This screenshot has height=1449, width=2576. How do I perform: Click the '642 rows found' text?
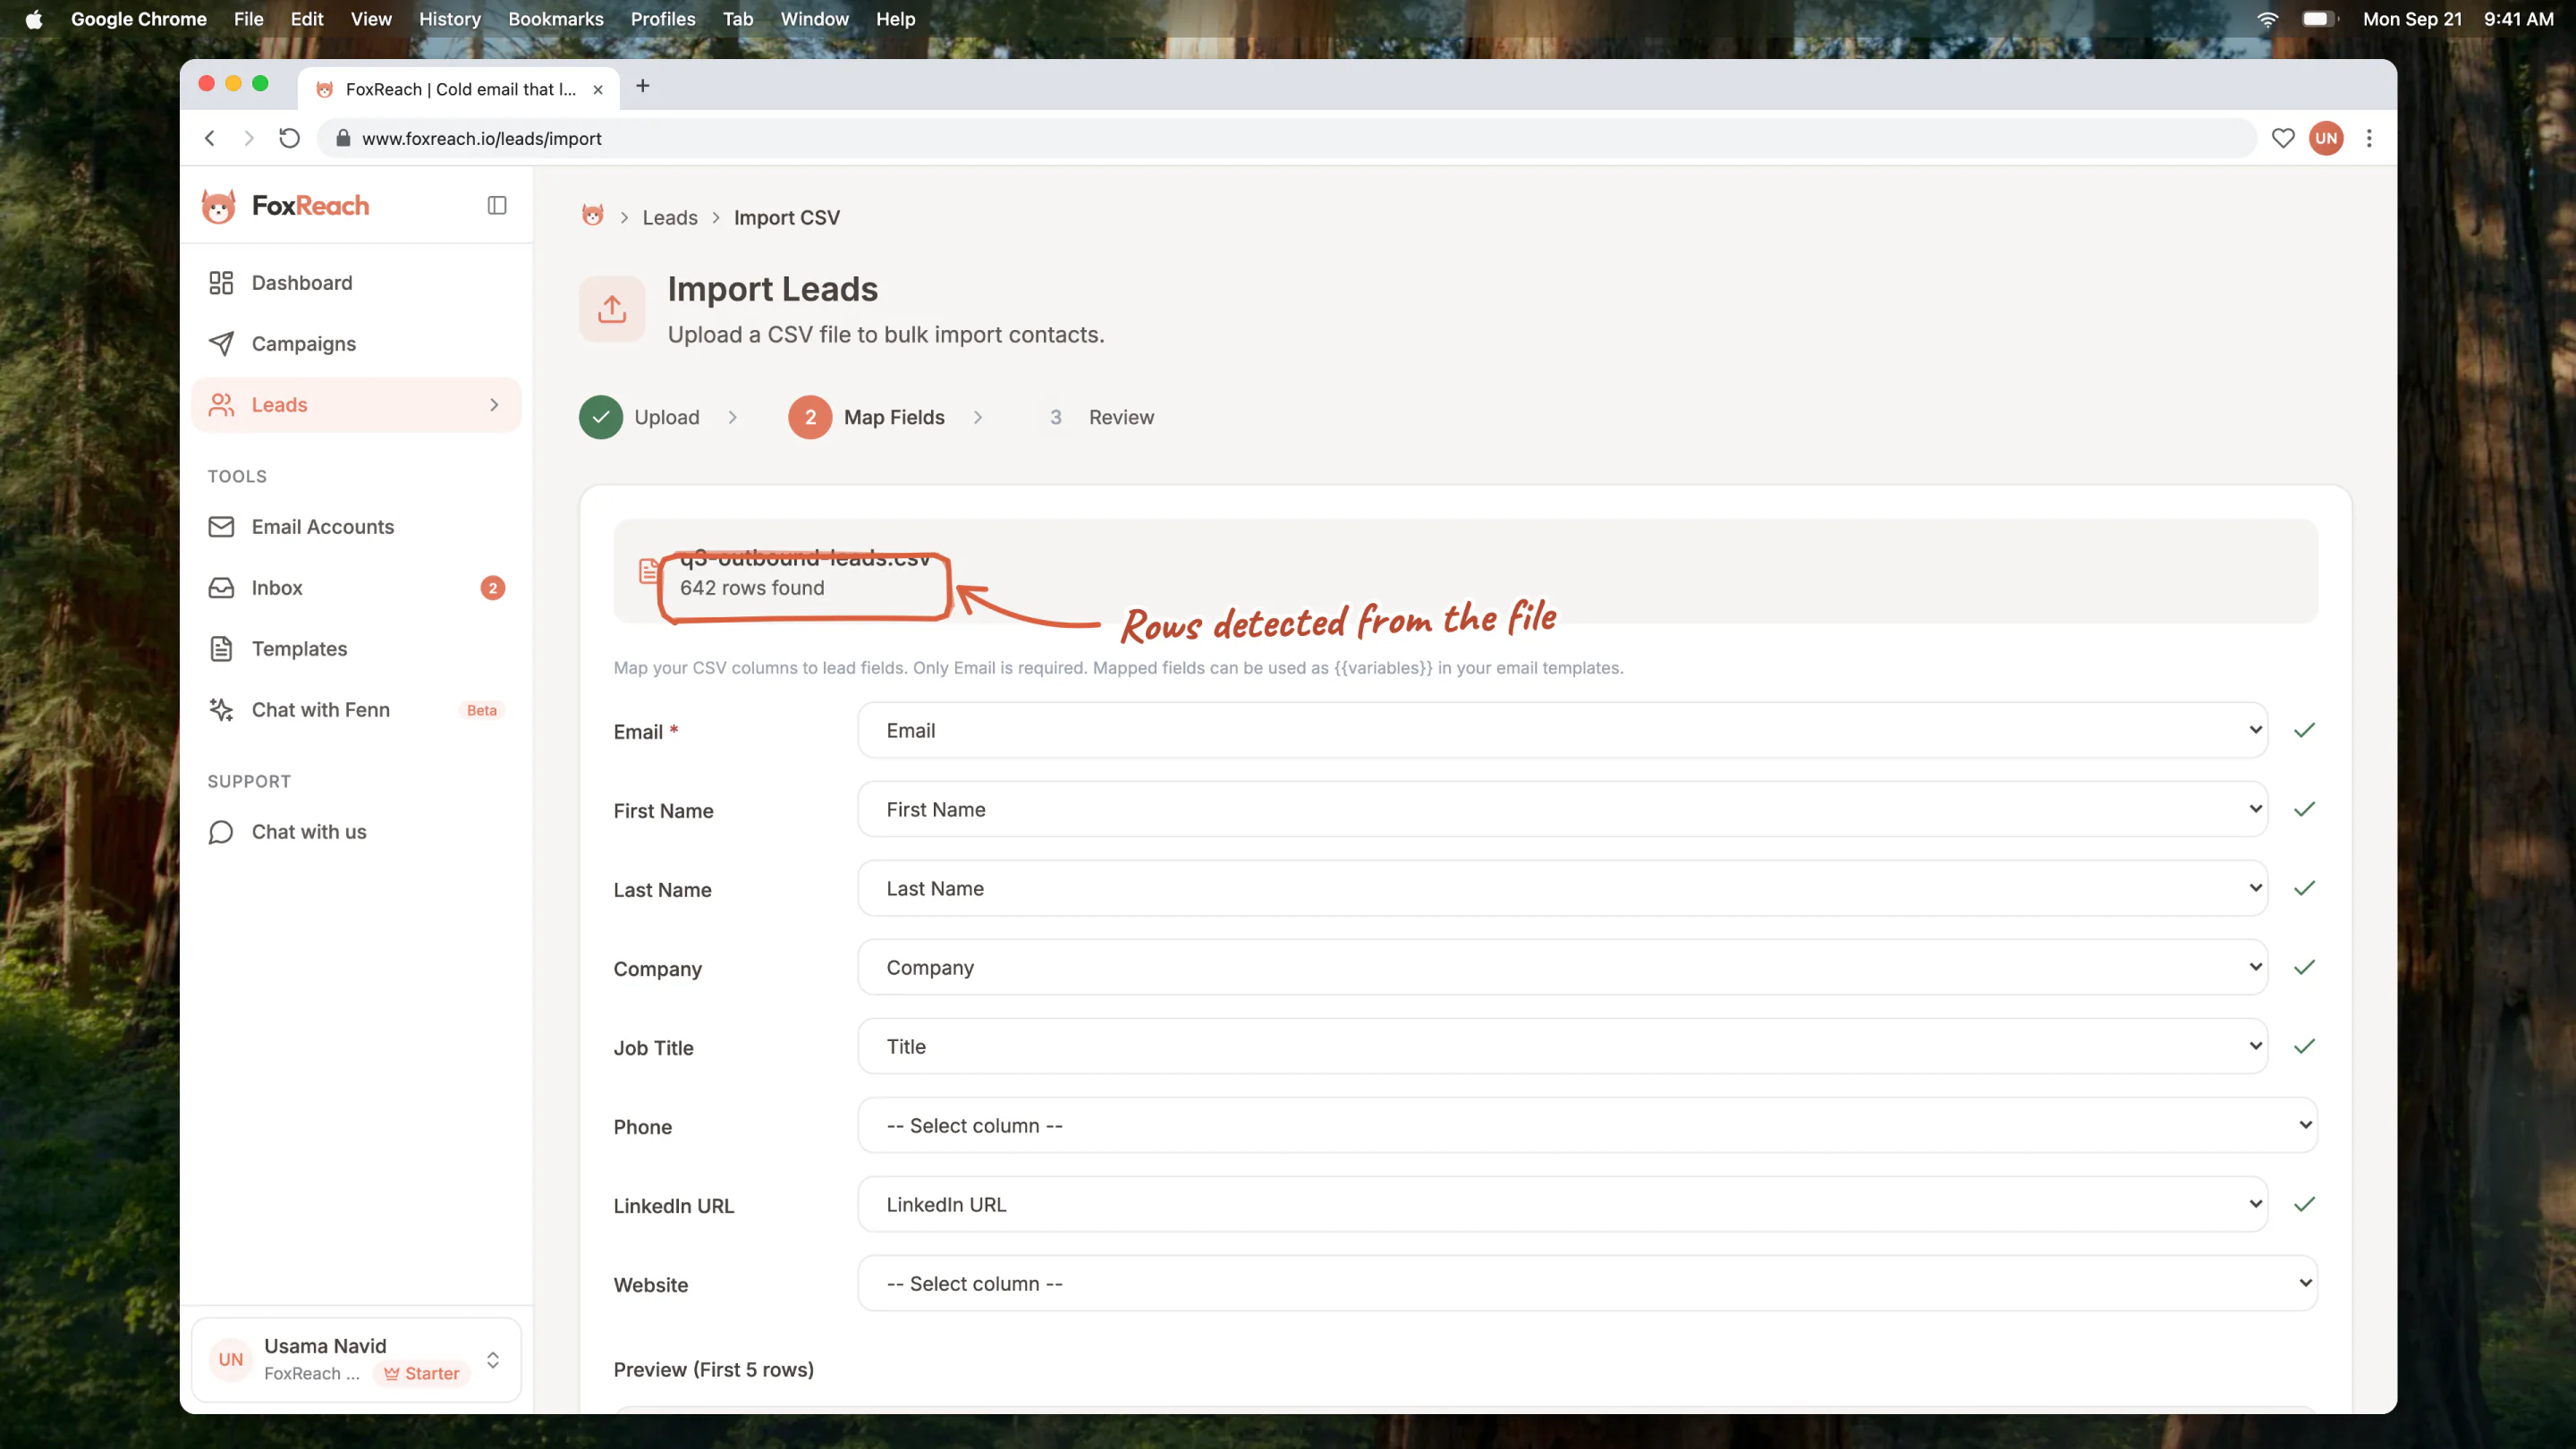click(752, 588)
